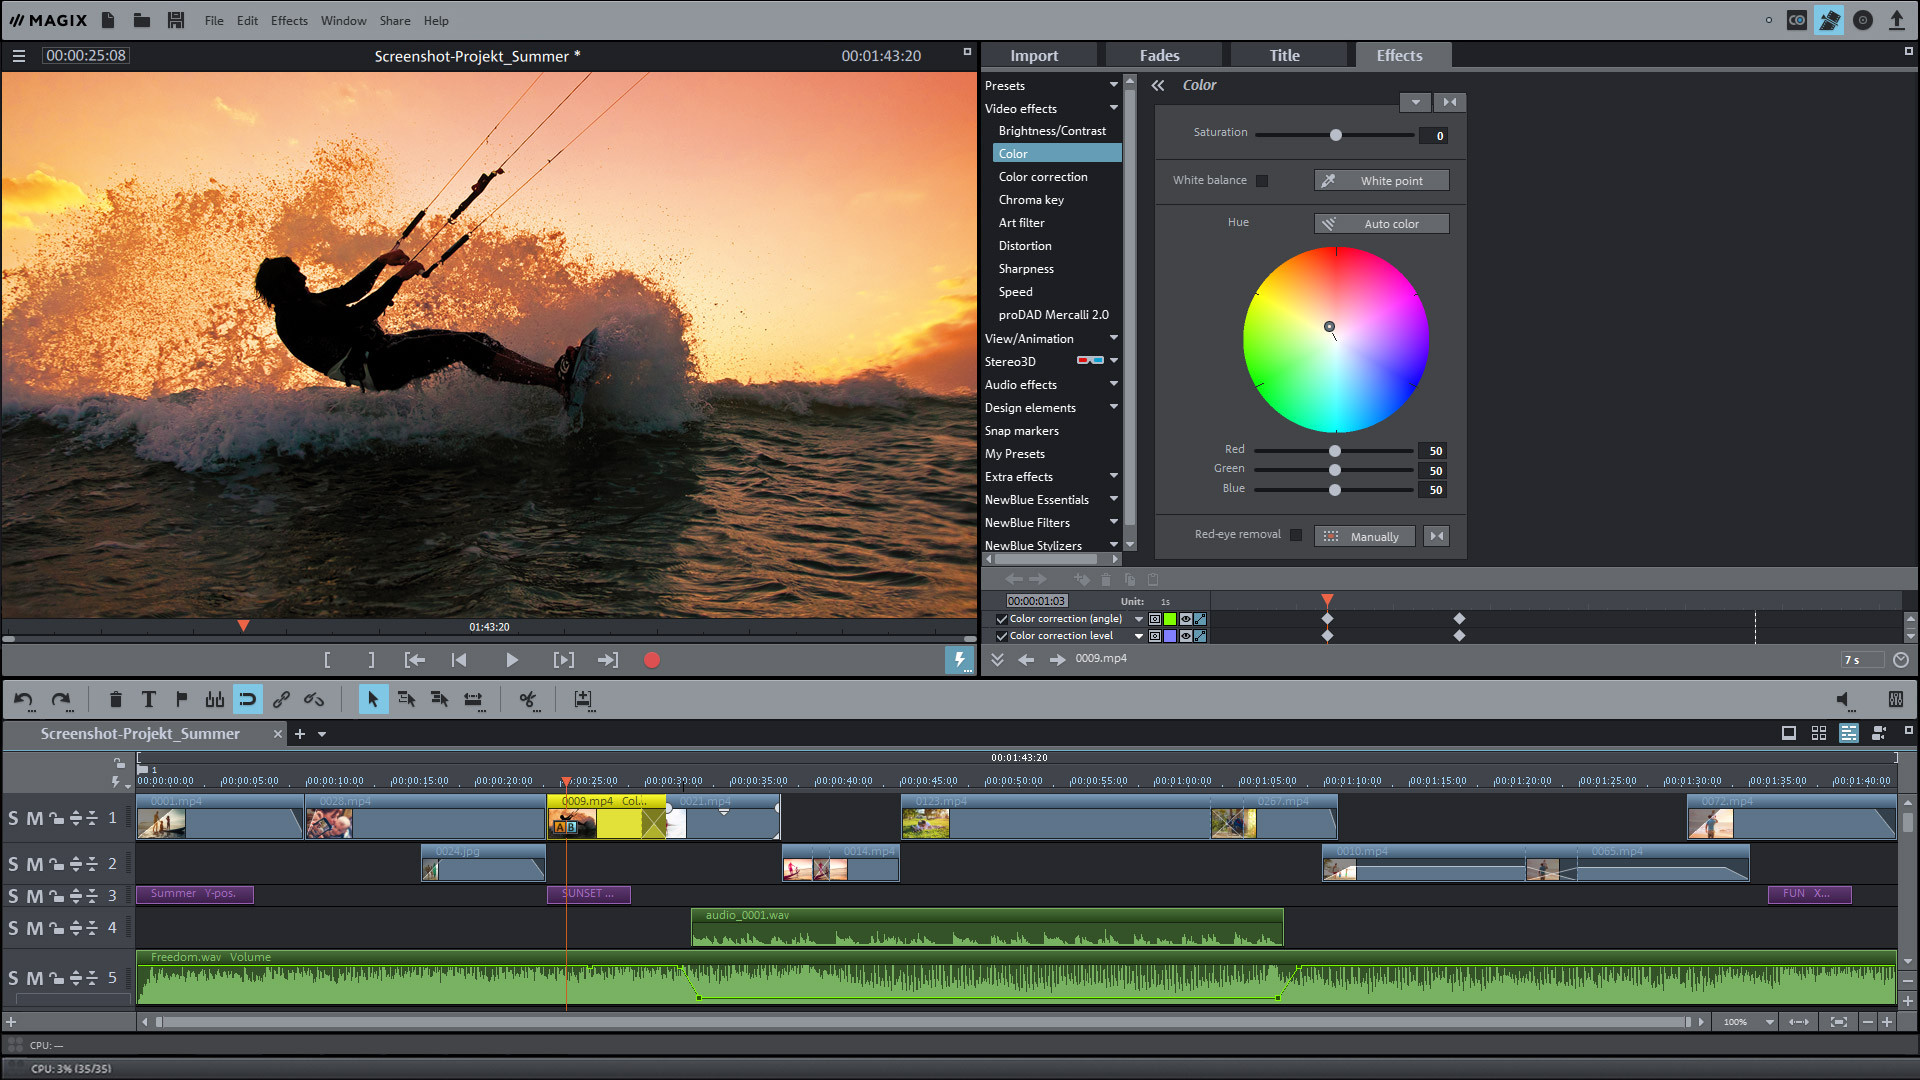Click the export upload arrow icon
1920x1080 pixels.
tap(1896, 20)
